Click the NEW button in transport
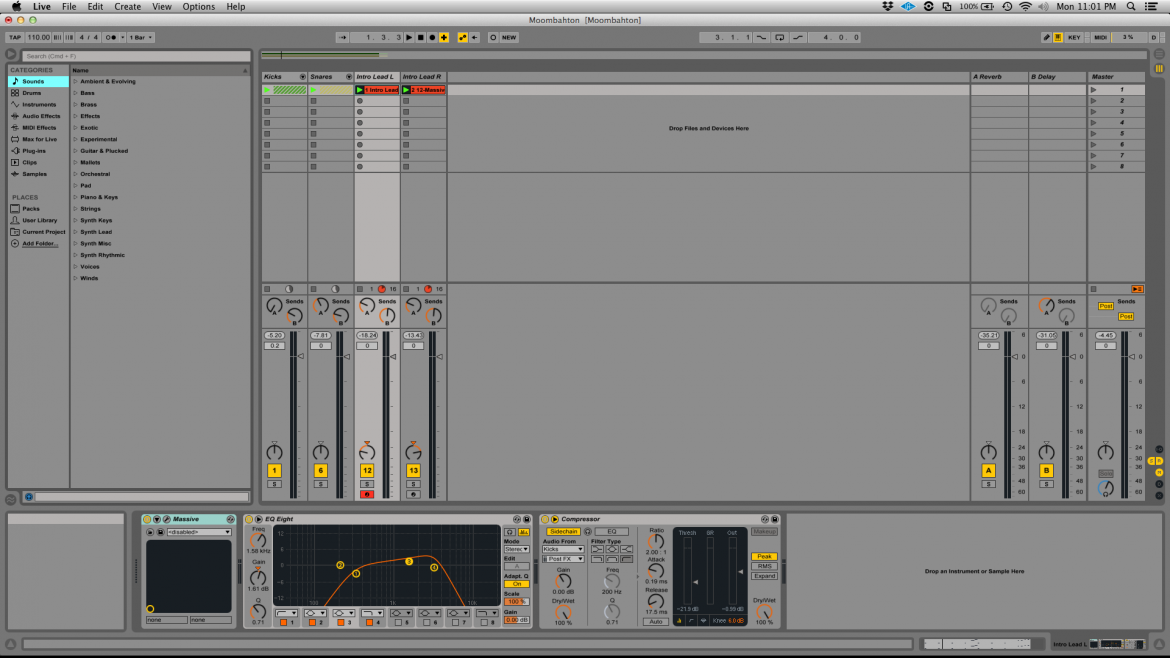1170x658 pixels. [509, 37]
